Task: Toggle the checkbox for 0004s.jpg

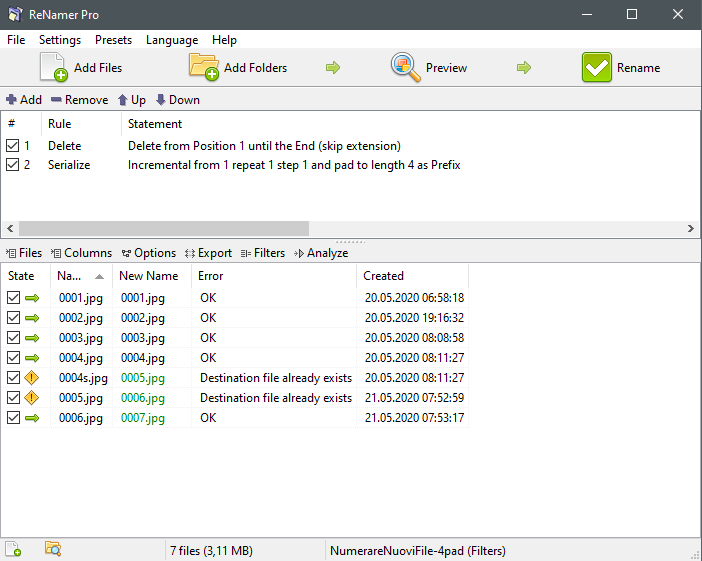Action: coord(13,377)
